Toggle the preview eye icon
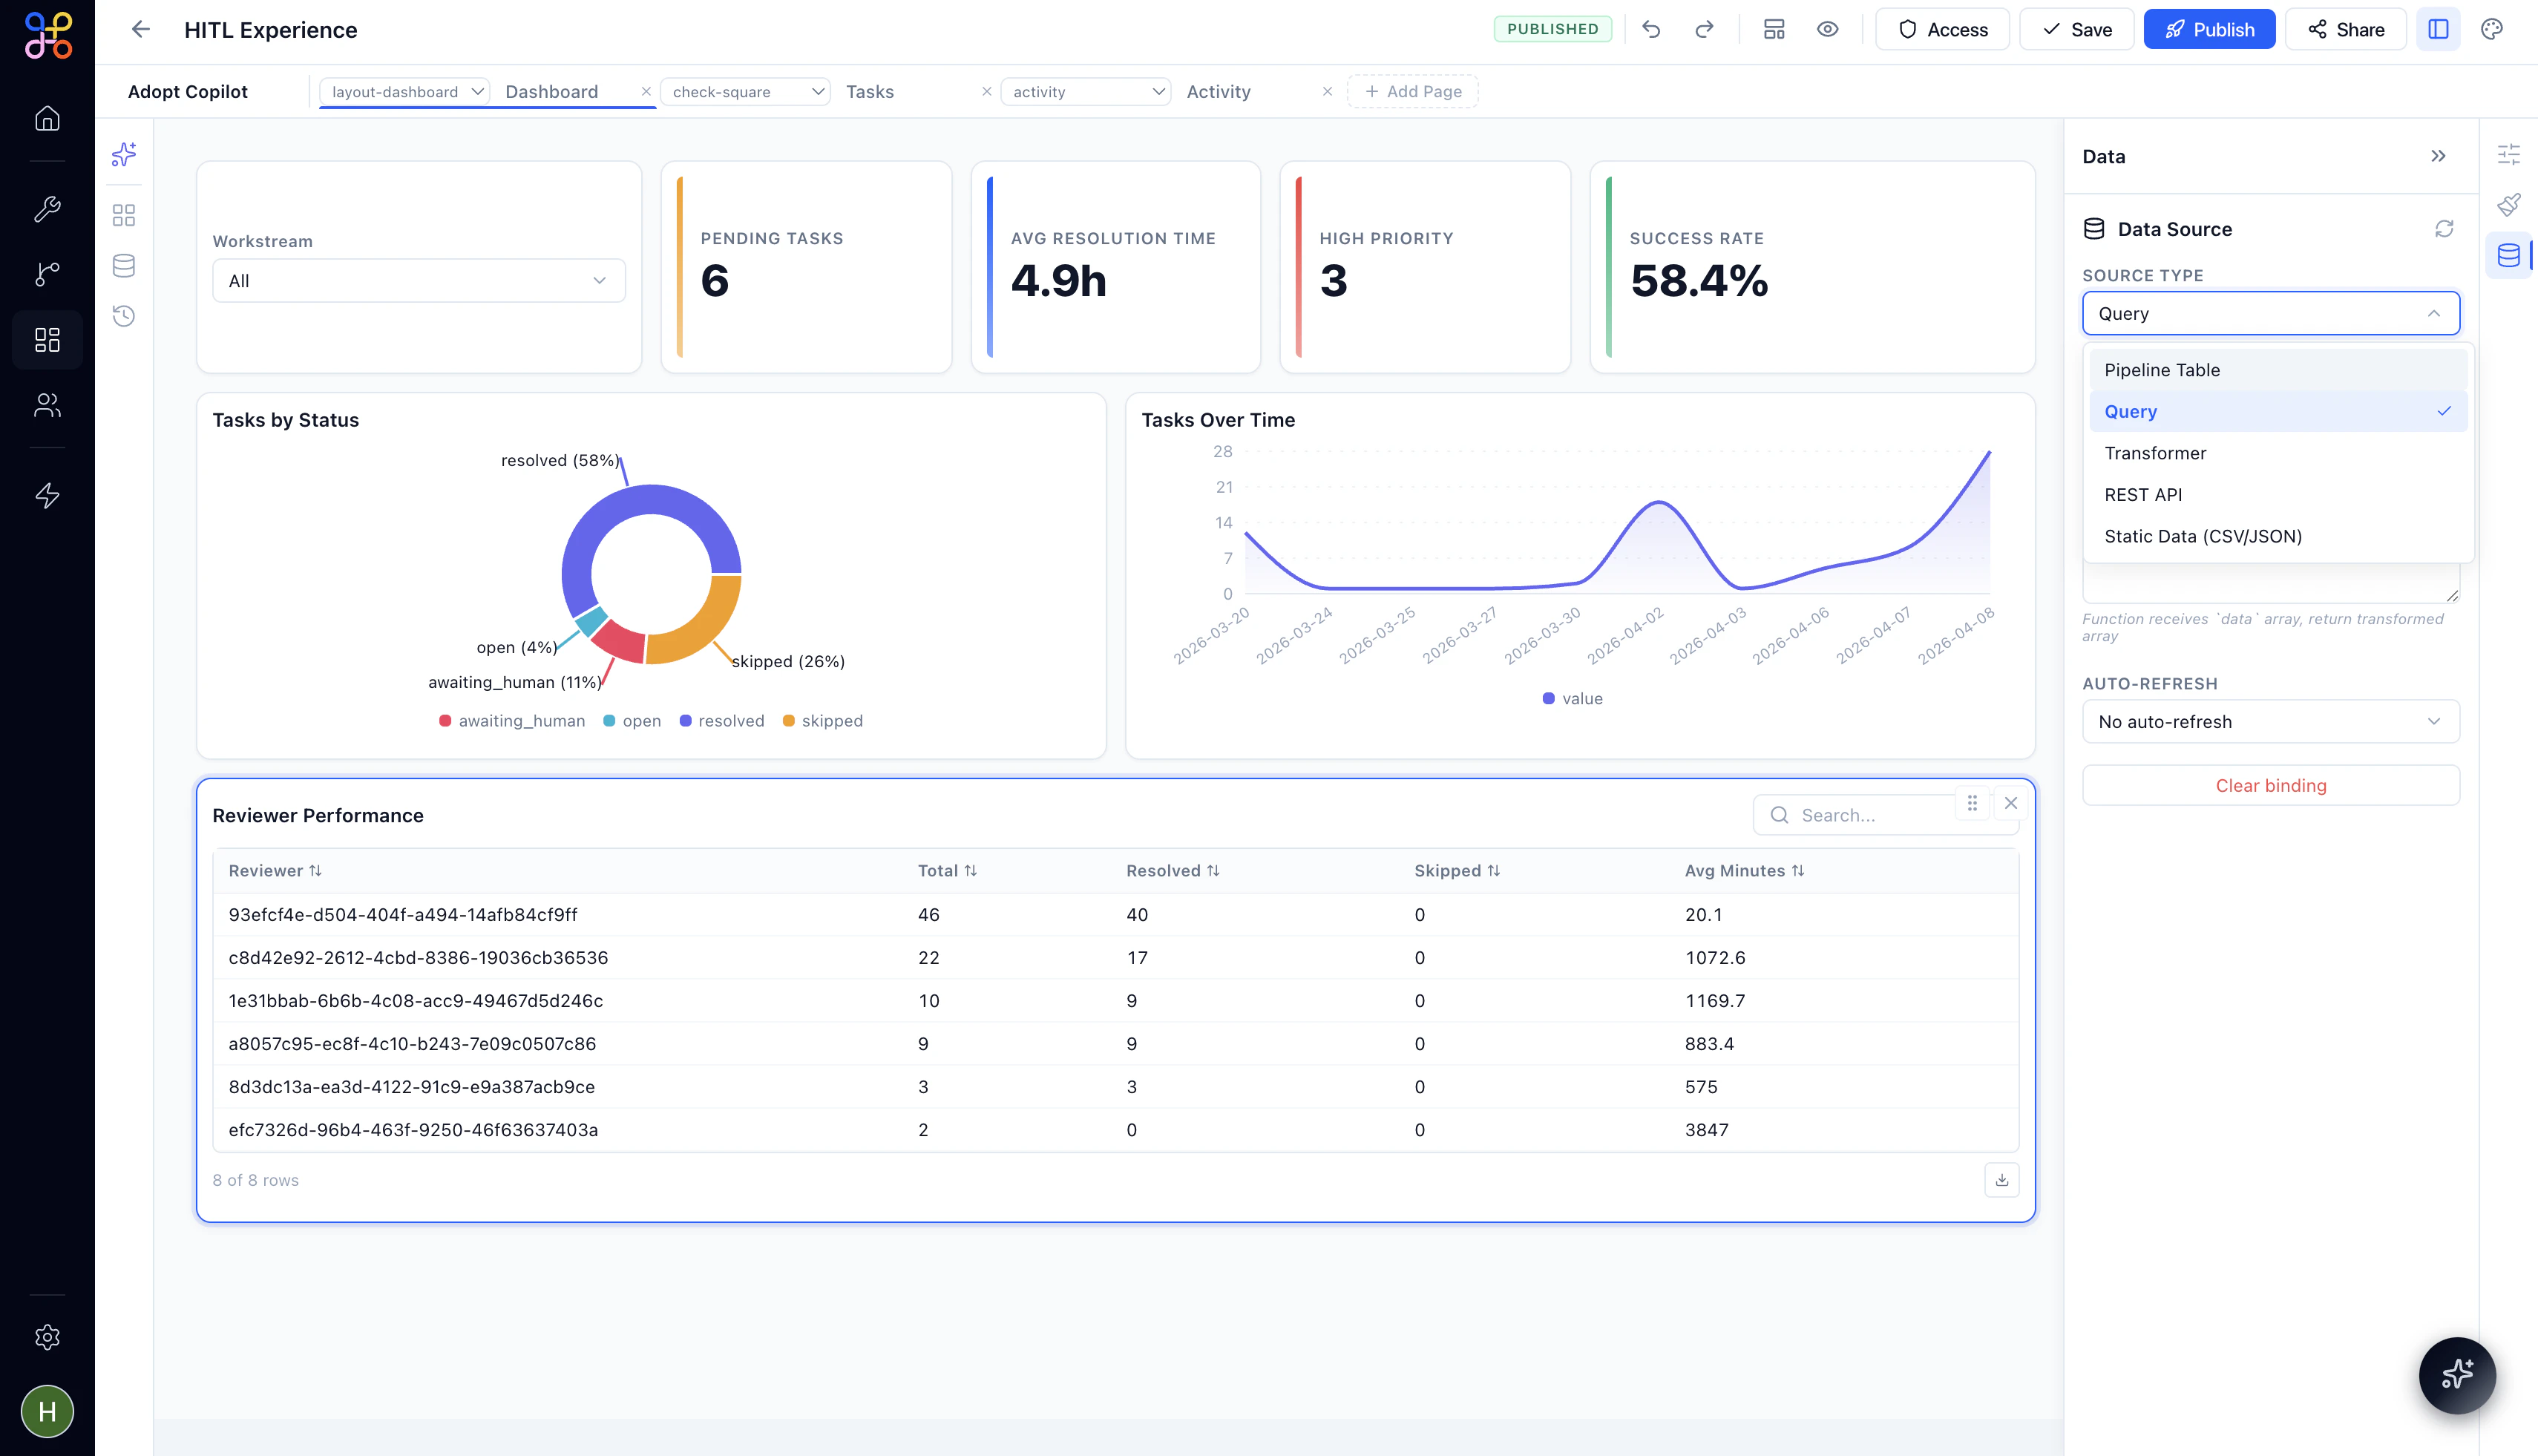This screenshot has height=1456, width=2538. pos(1827,29)
